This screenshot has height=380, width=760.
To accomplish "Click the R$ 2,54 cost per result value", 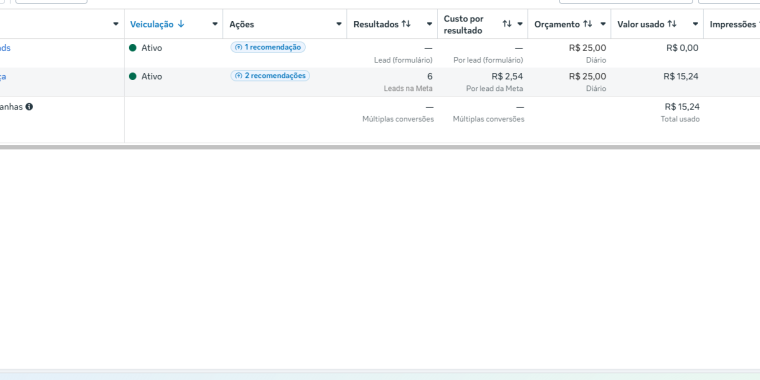I will pyautogui.click(x=507, y=76).
